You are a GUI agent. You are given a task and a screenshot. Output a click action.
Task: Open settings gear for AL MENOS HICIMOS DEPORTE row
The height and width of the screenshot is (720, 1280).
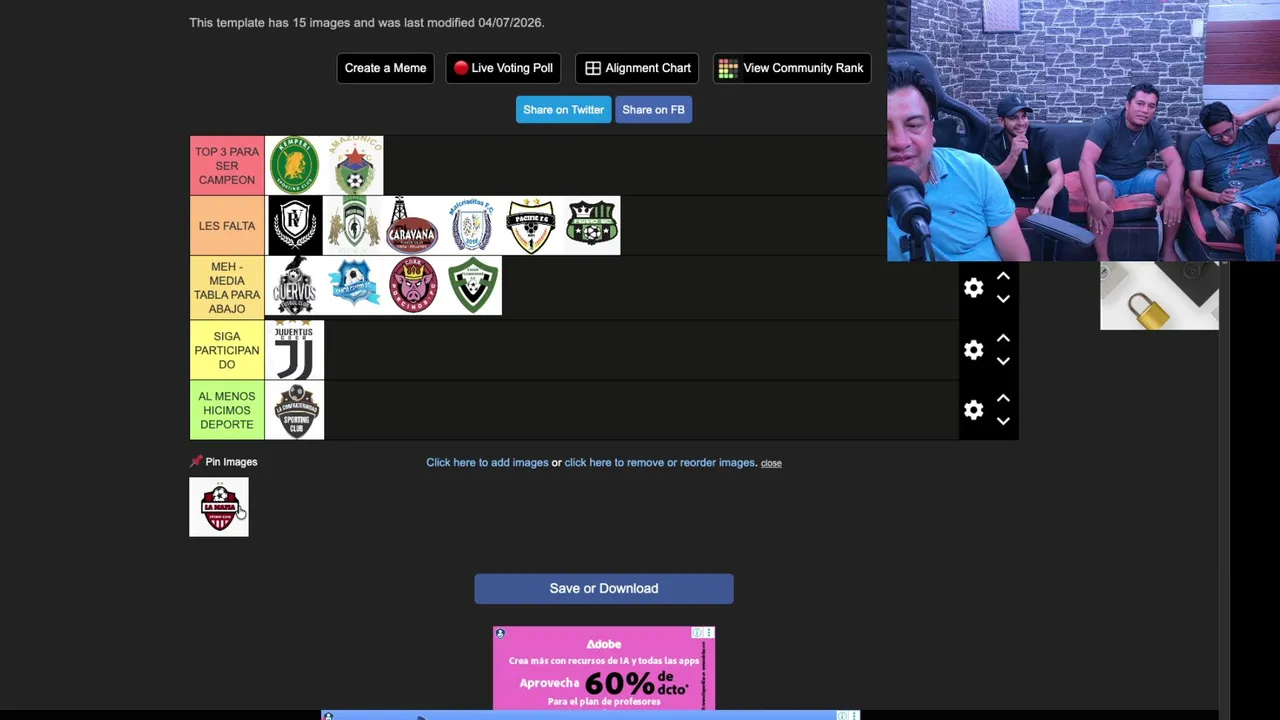coord(973,410)
